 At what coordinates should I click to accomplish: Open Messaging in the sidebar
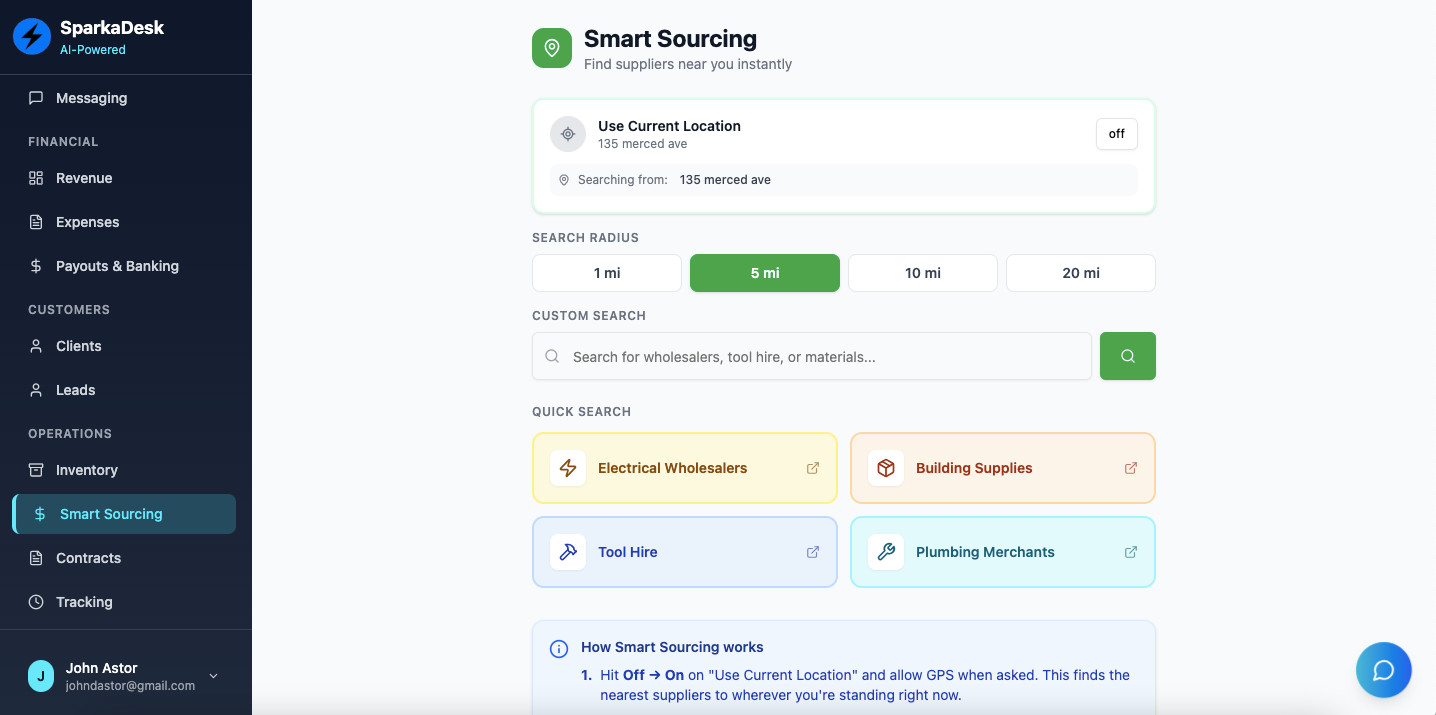click(x=124, y=98)
